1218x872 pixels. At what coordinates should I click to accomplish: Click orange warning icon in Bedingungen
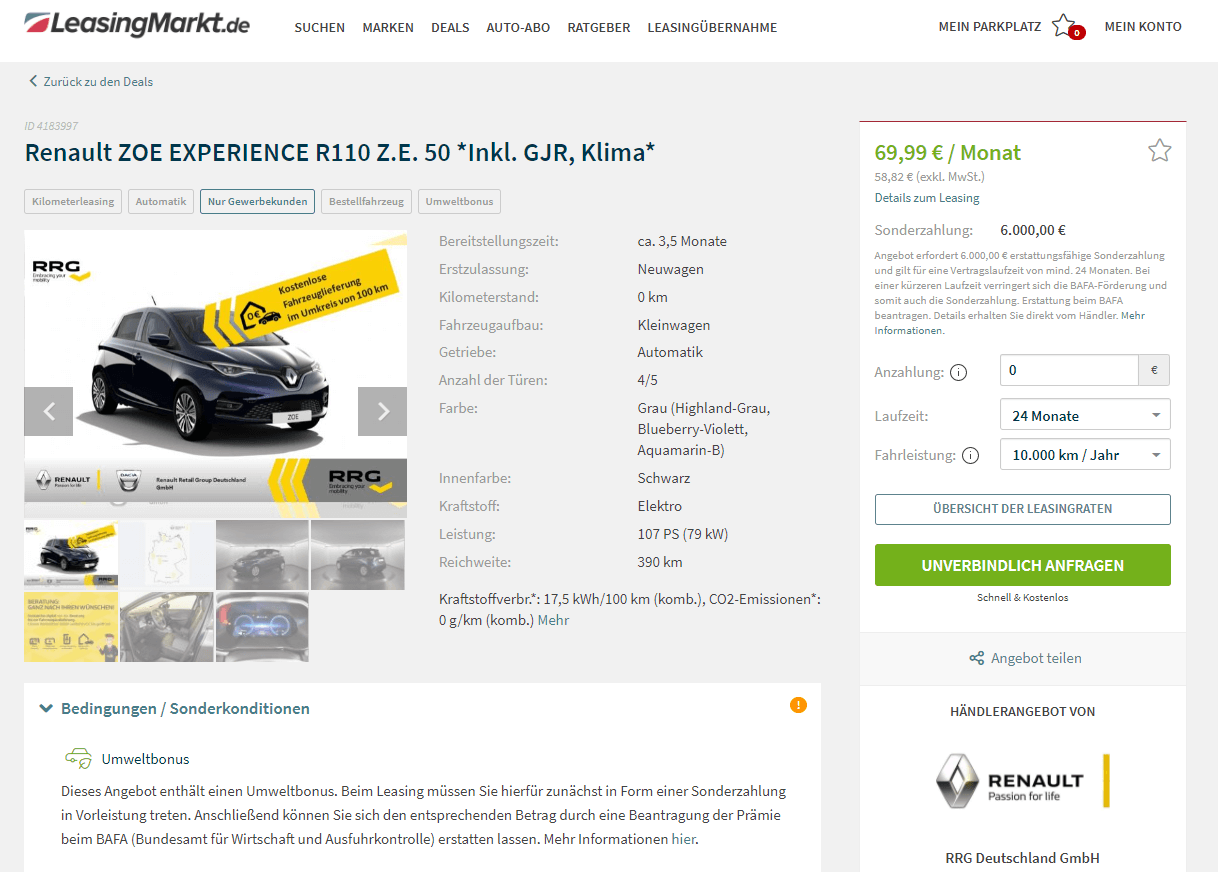tap(798, 705)
